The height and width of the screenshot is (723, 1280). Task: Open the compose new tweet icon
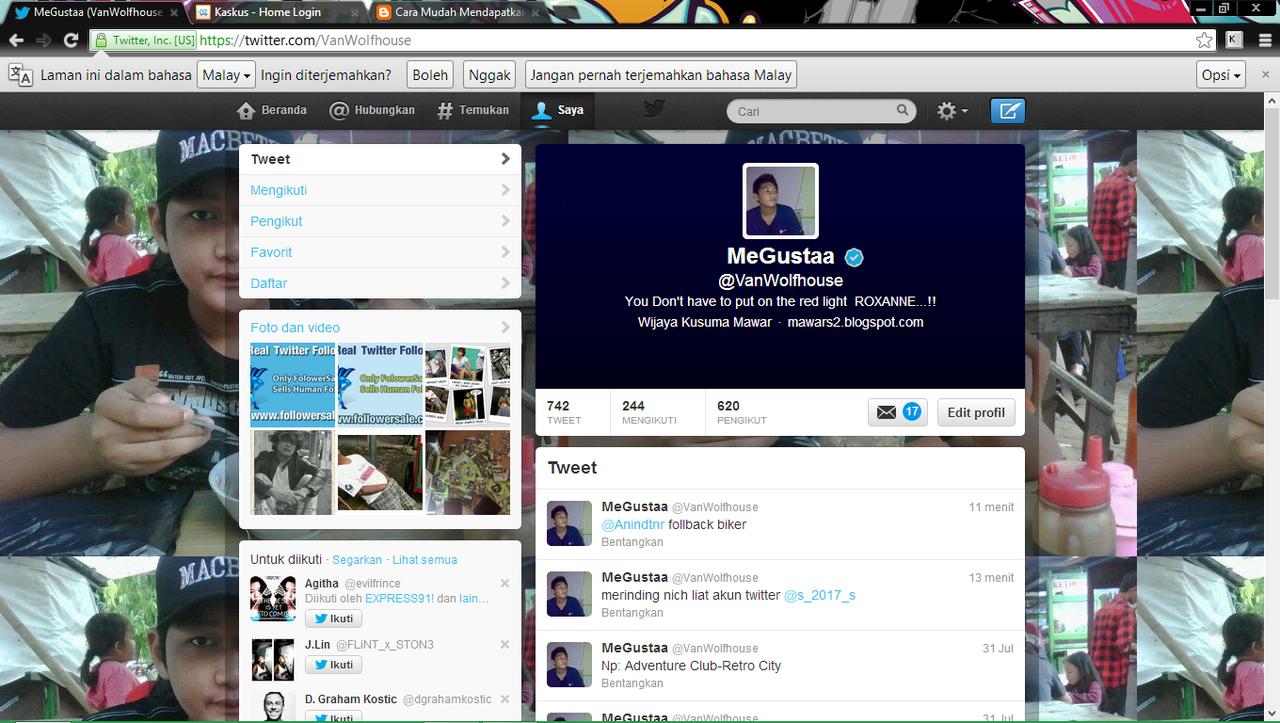click(1008, 111)
